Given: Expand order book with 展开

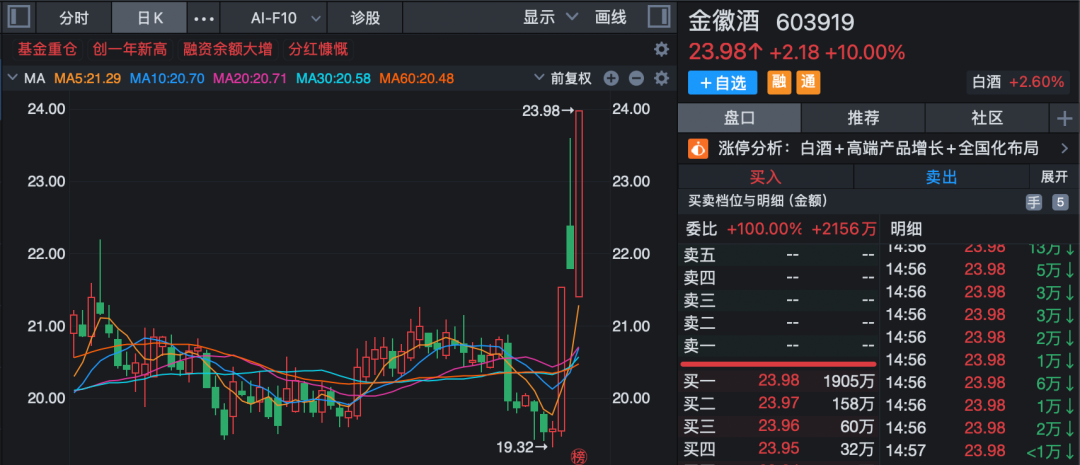Looking at the screenshot, I should (1054, 177).
